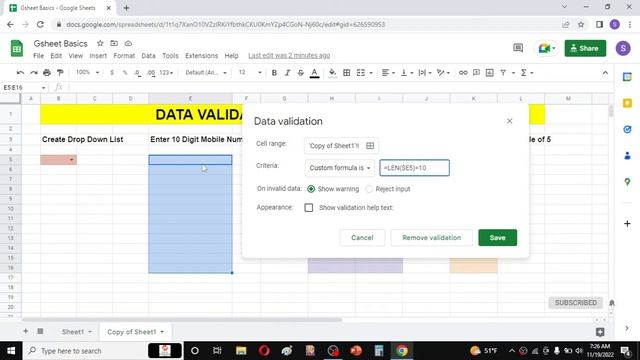Open the zoom 100% dropdown
The height and width of the screenshot is (360, 640).
(87, 73)
